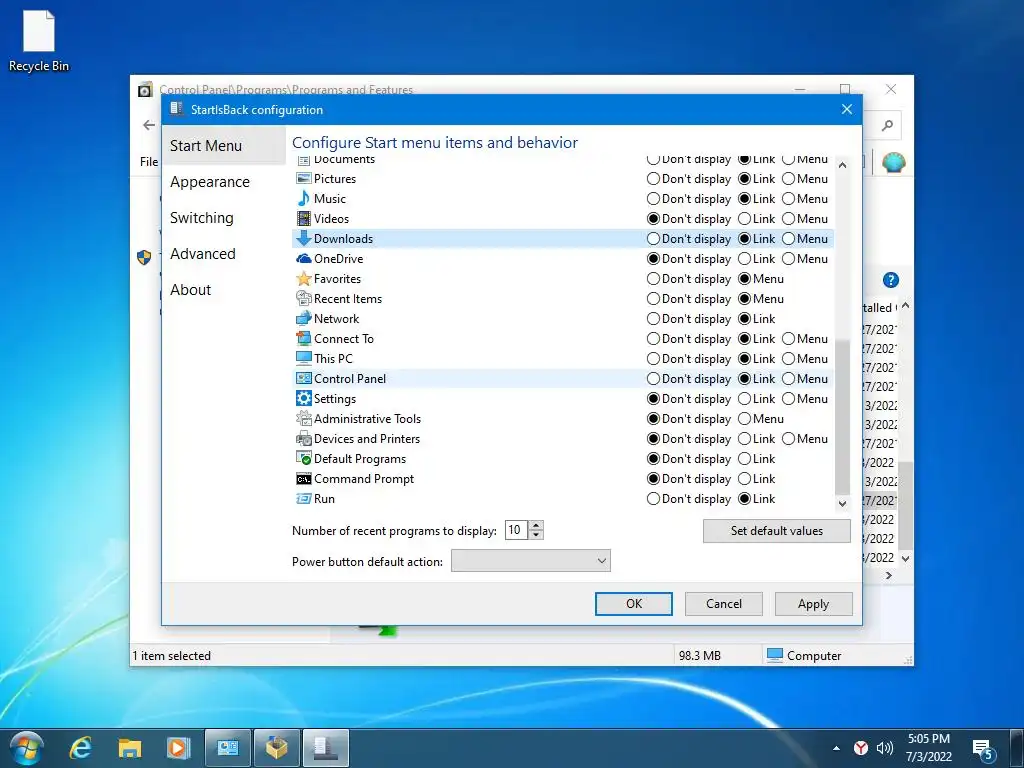Click the Network icon in list
The width and height of the screenshot is (1024, 768).
pyautogui.click(x=303, y=319)
